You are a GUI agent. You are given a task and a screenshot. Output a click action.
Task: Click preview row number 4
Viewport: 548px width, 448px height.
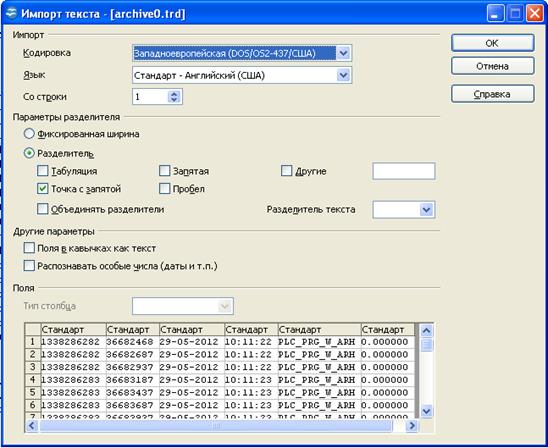coord(33,380)
